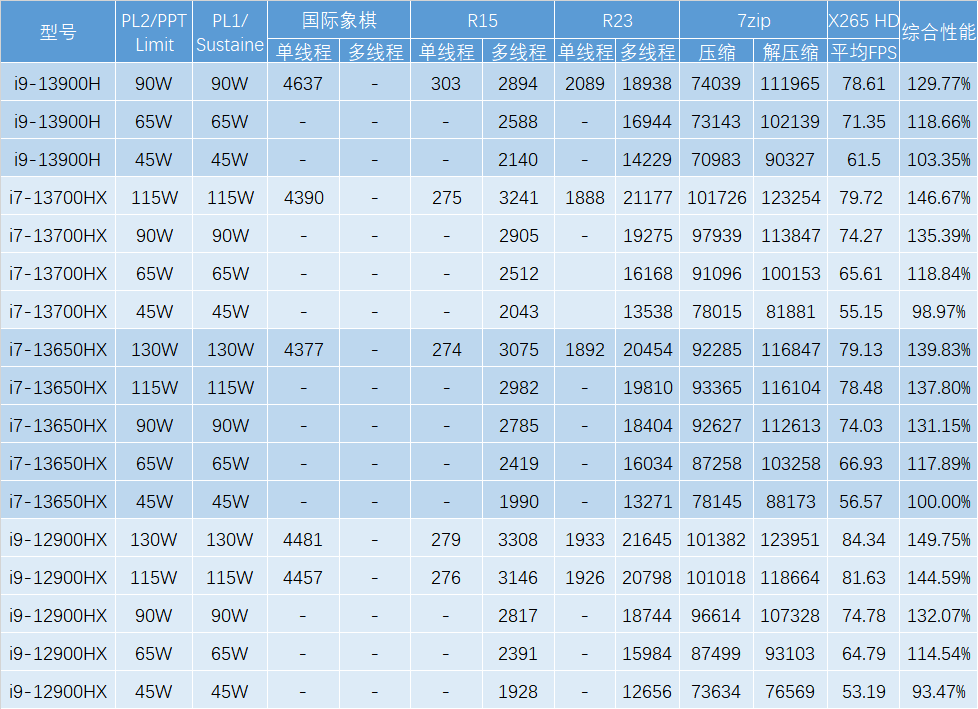Select the X265 FPS value 84.34
The width and height of the screenshot is (978, 709).
point(863,540)
